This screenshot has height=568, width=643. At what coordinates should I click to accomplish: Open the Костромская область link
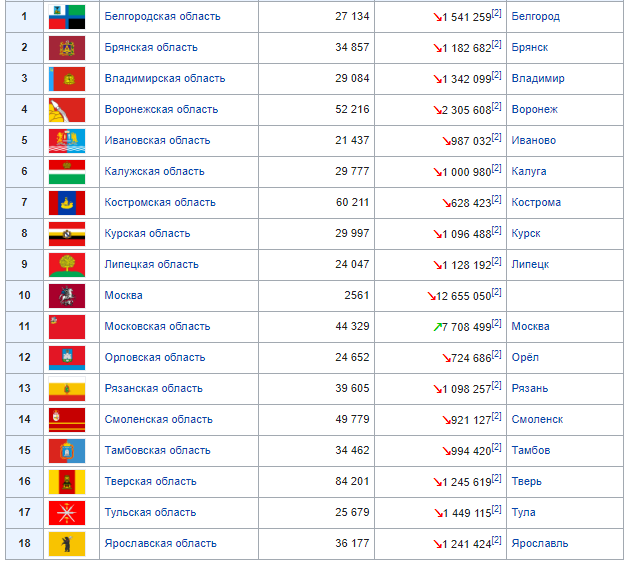160,202
